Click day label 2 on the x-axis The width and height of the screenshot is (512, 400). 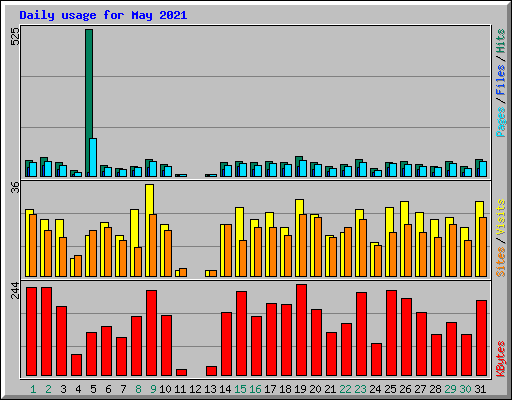coord(48,389)
